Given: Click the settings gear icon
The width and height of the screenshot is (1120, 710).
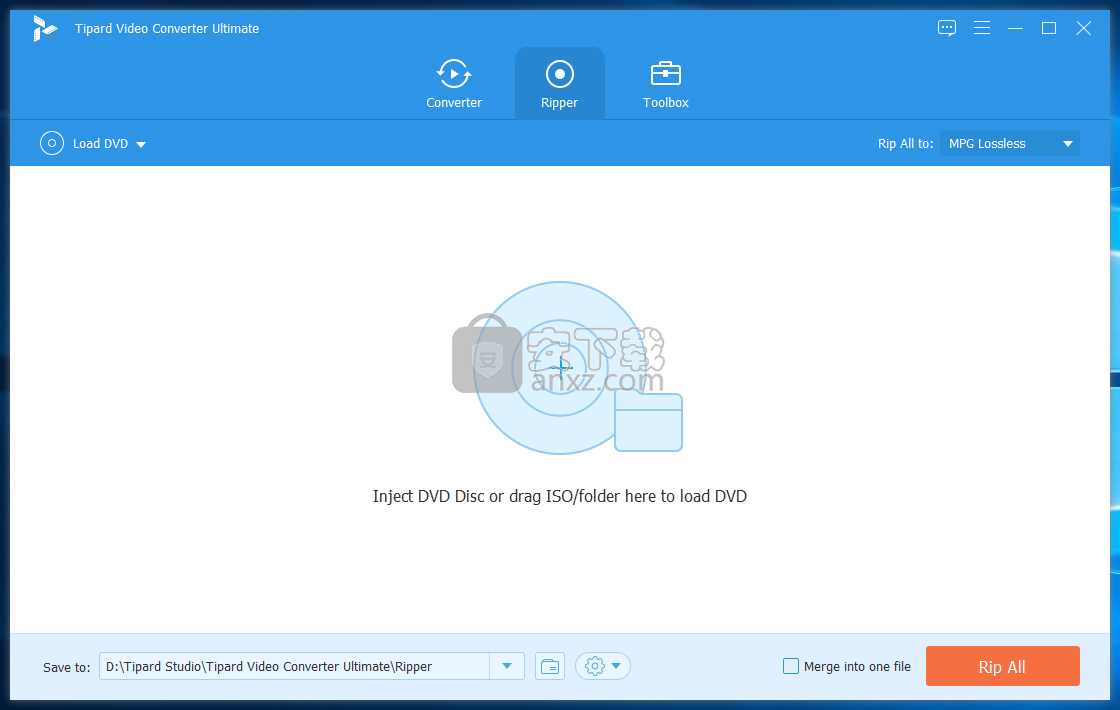Looking at the screenshot, I should (595, 666).
